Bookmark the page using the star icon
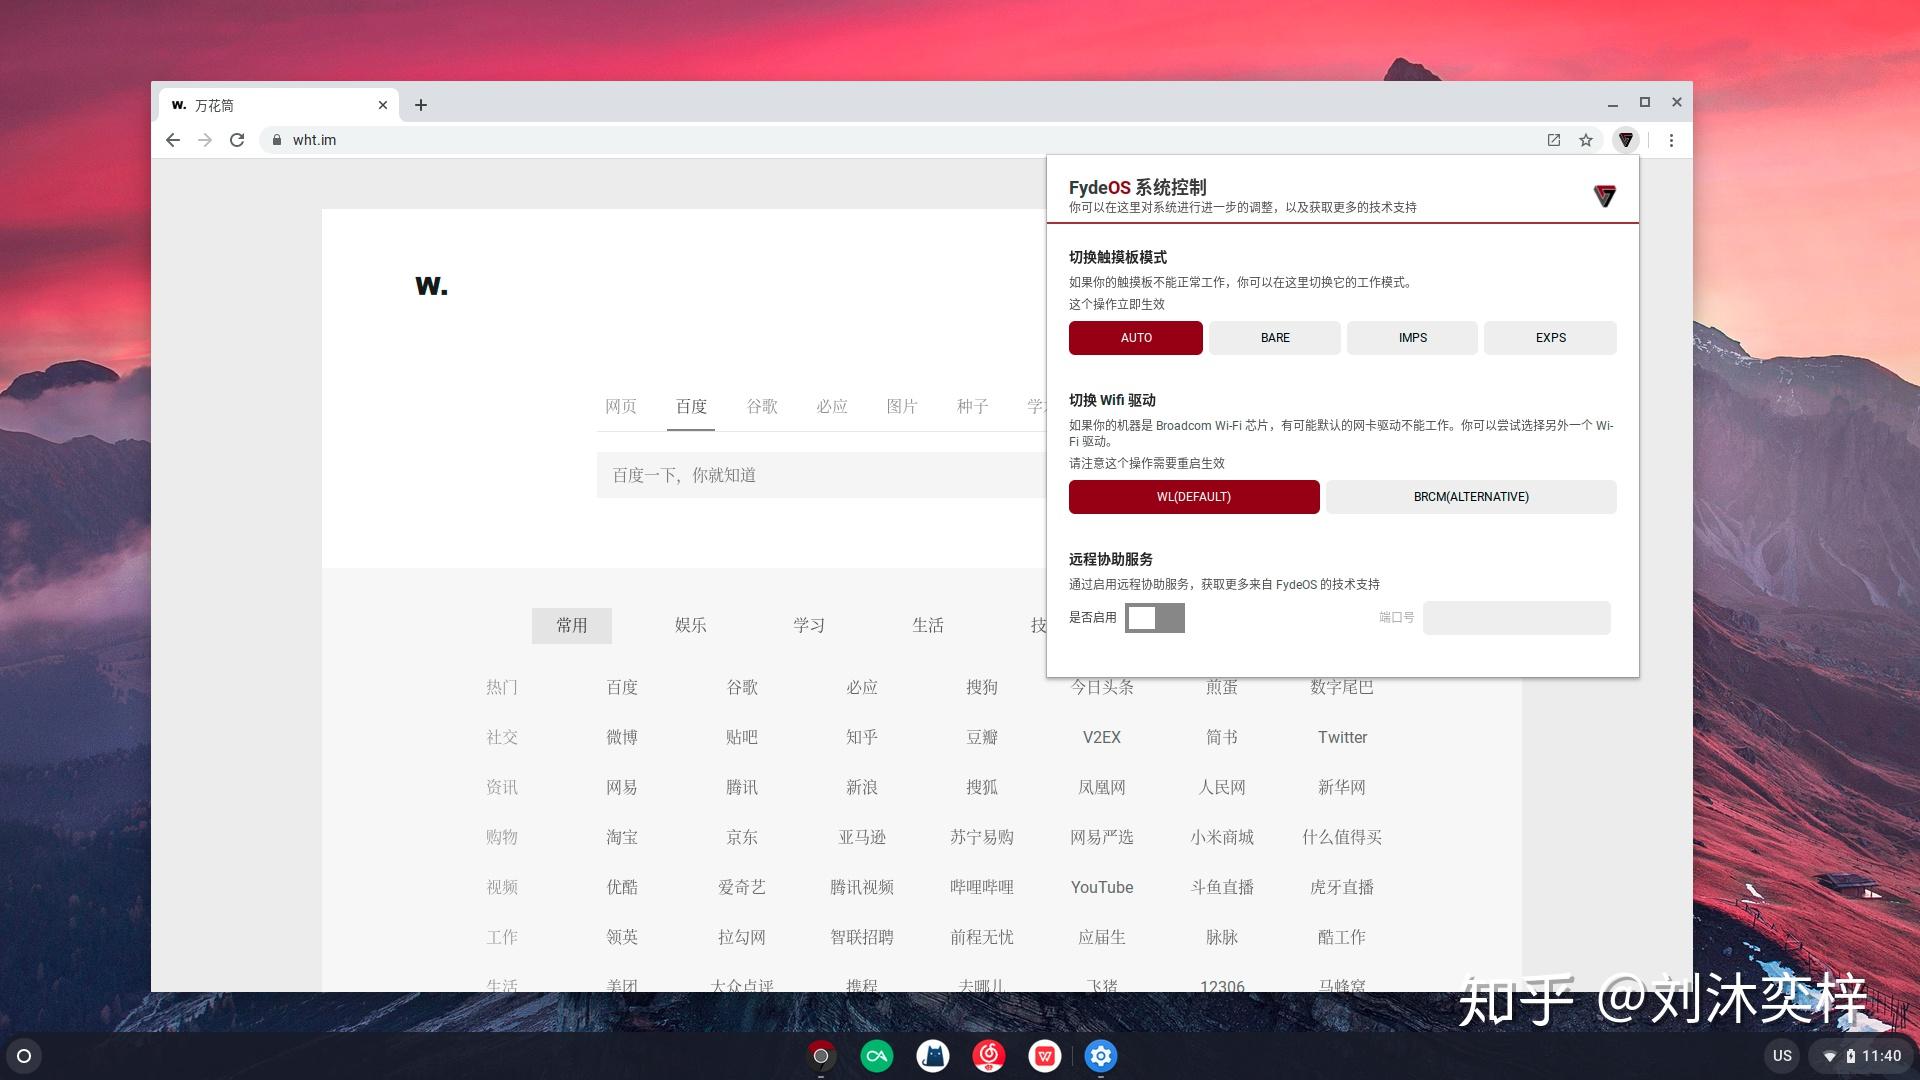The image size is (1920, 1080). [1587, 140]
